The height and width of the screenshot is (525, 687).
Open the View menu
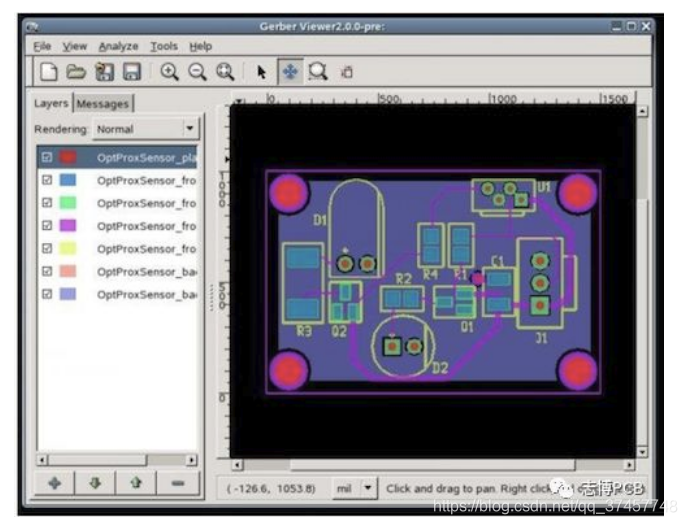point(74,46)
